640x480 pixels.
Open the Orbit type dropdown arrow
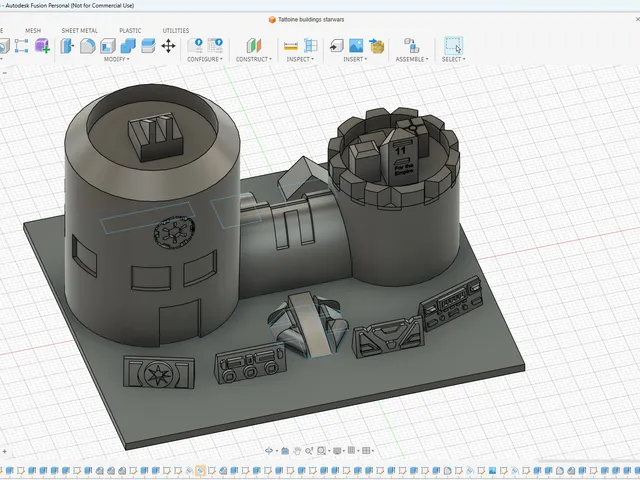pos(277,451)
